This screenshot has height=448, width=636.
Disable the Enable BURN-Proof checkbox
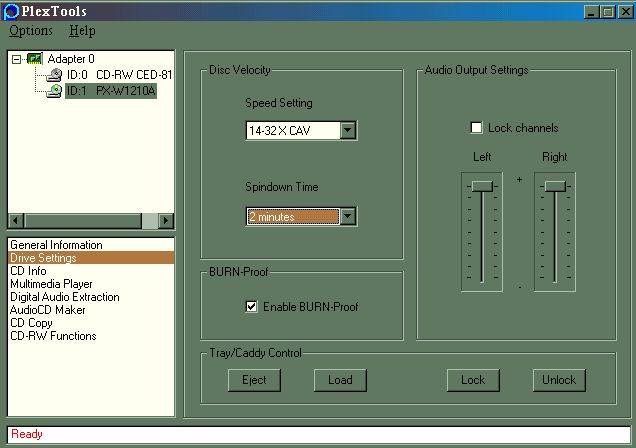click(x=251, y=307)
